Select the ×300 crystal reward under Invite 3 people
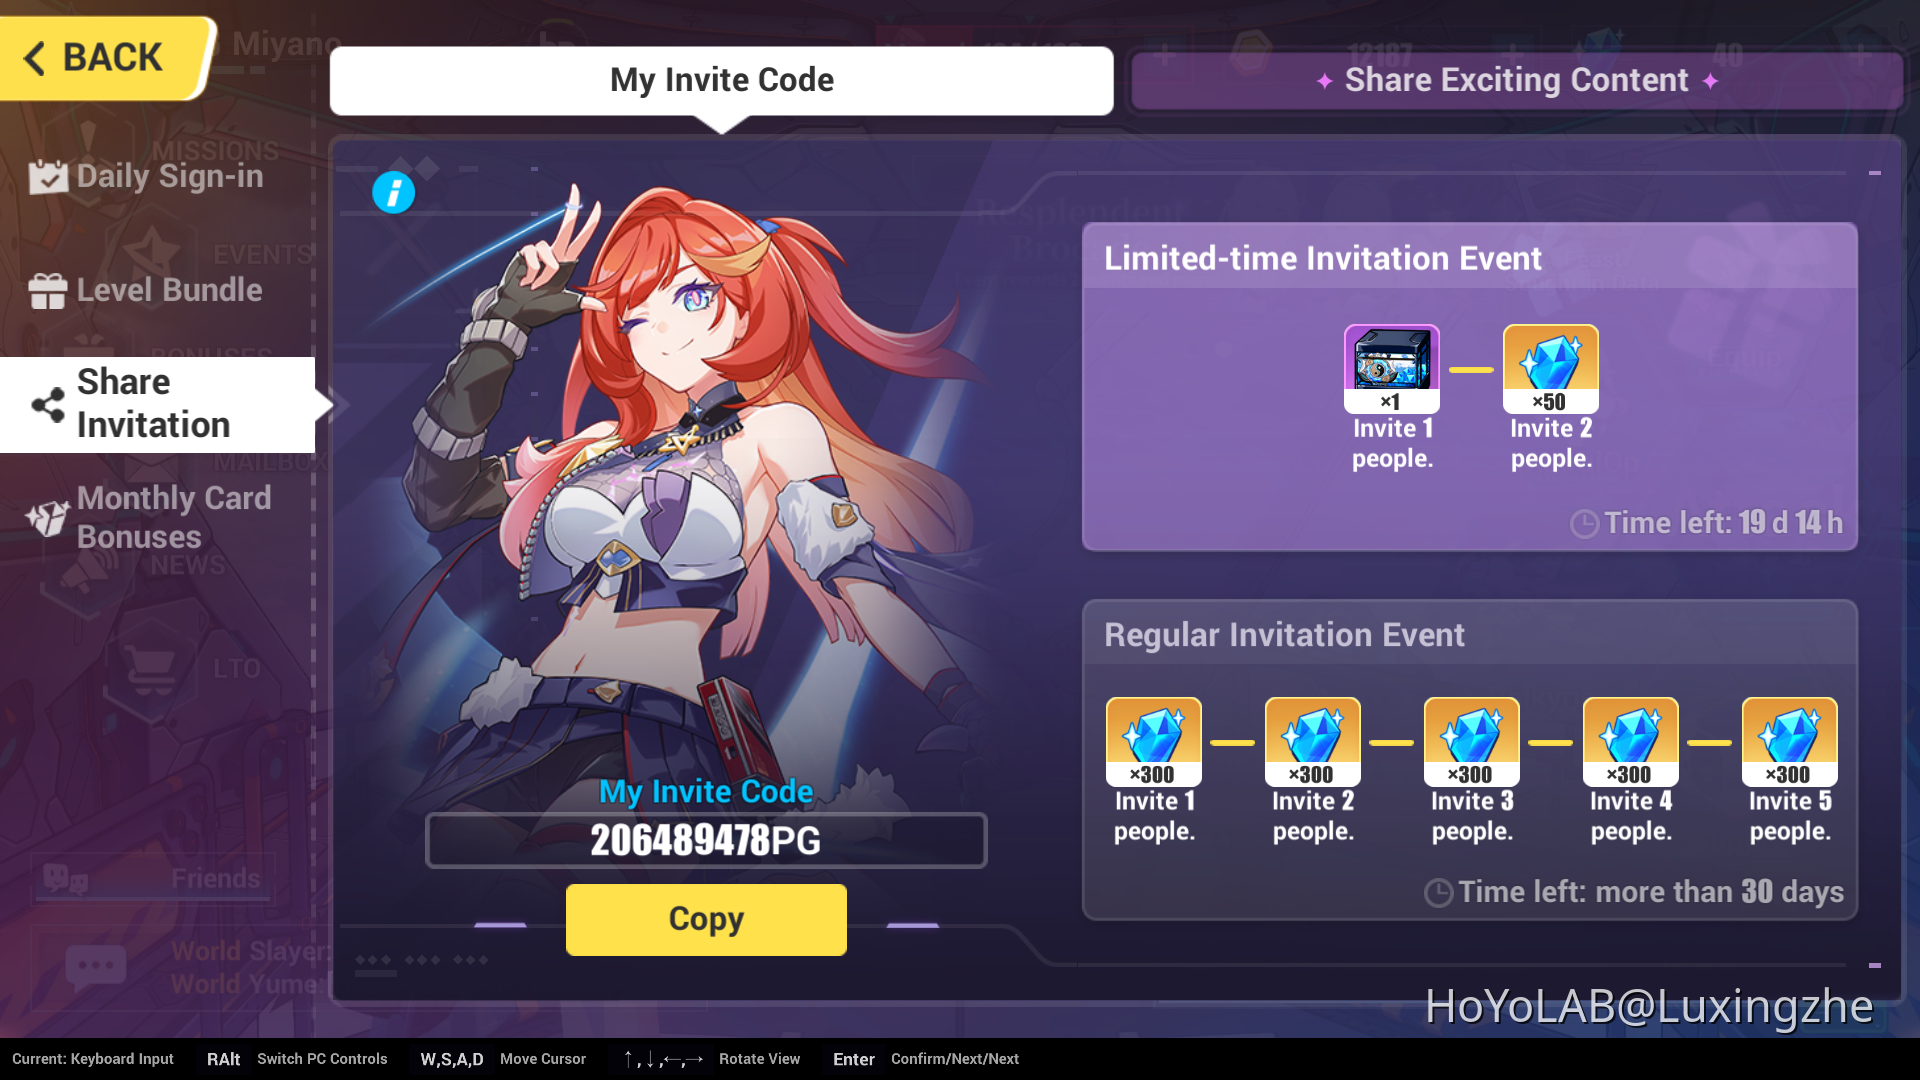This screenshot has width=1920, height=1080. click(x=1471, y=741)
